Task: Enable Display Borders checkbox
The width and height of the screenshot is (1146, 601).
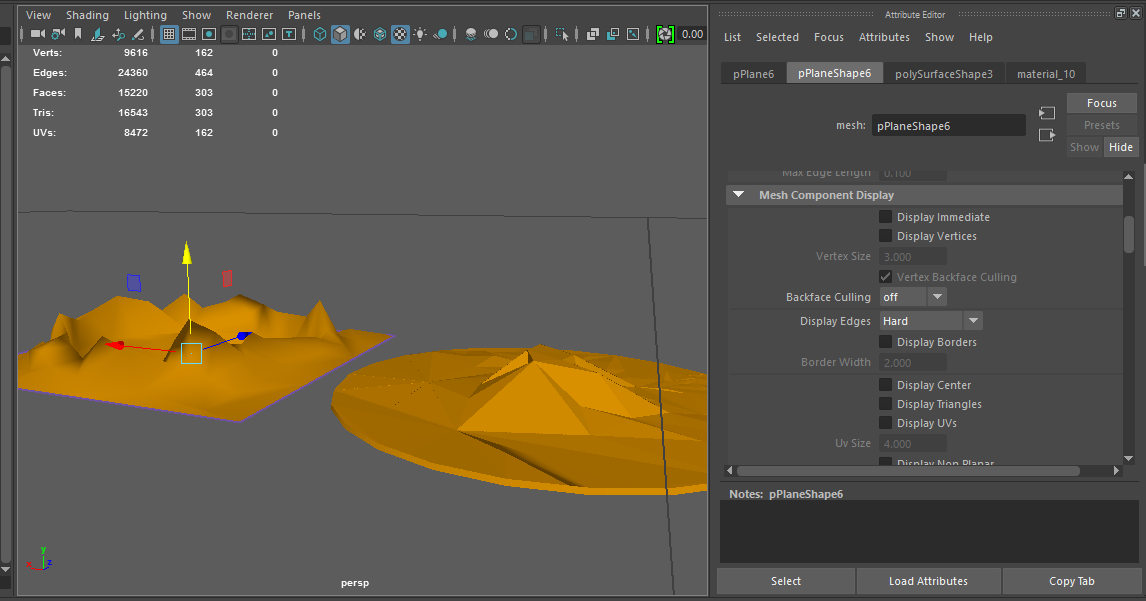Action: (885, 341)
